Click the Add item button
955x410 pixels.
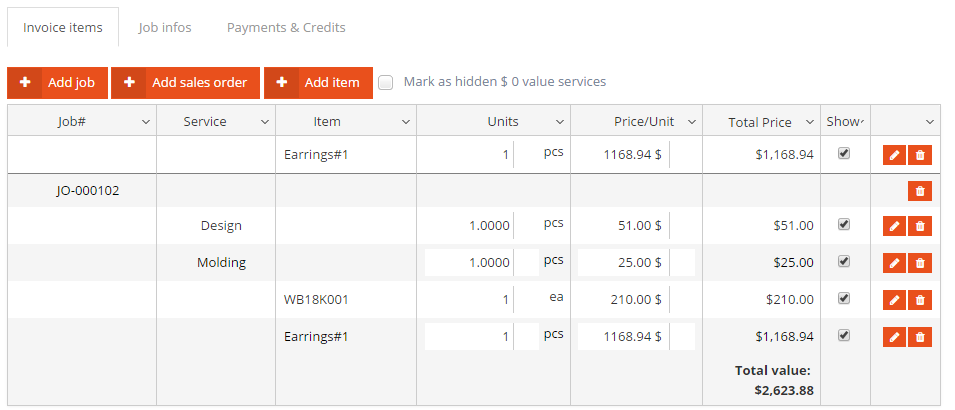[x=318, y=83]
